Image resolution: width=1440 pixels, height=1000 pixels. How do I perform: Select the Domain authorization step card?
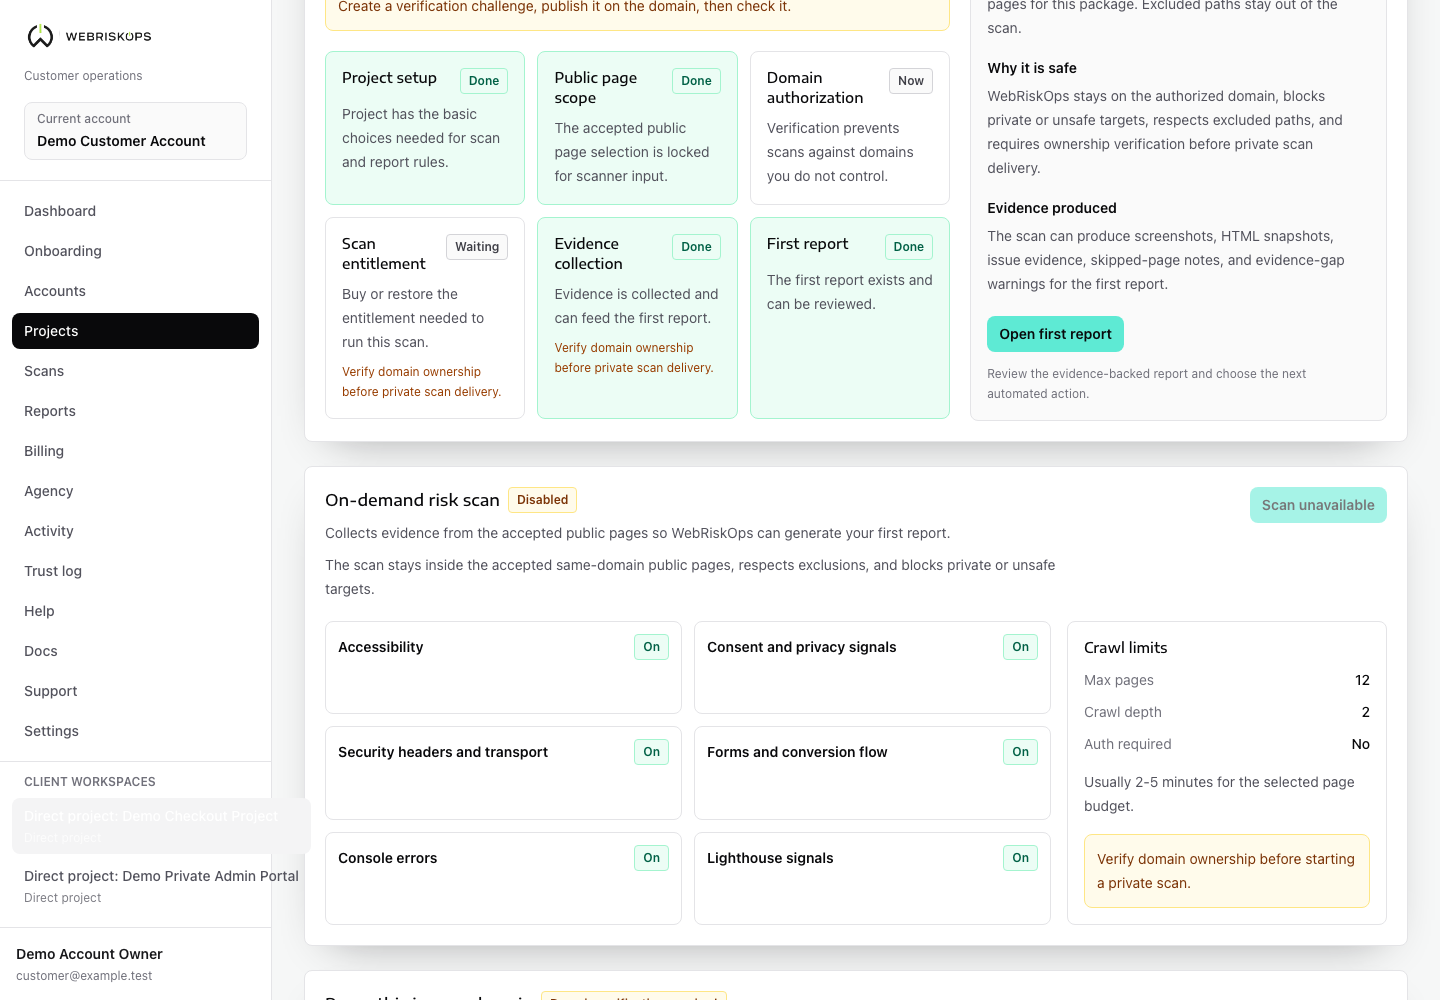850,128
